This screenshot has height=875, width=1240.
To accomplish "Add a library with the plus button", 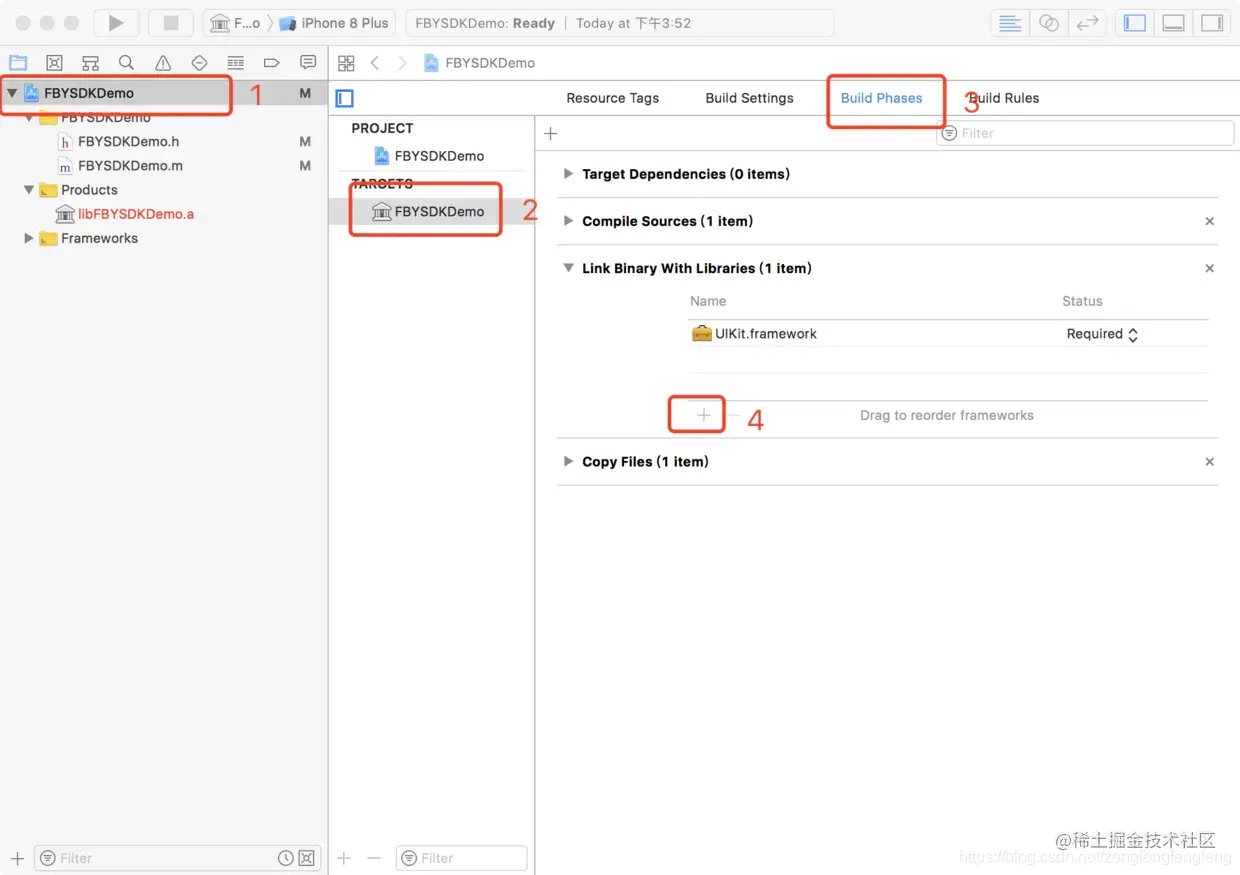I will pos(704,415).
